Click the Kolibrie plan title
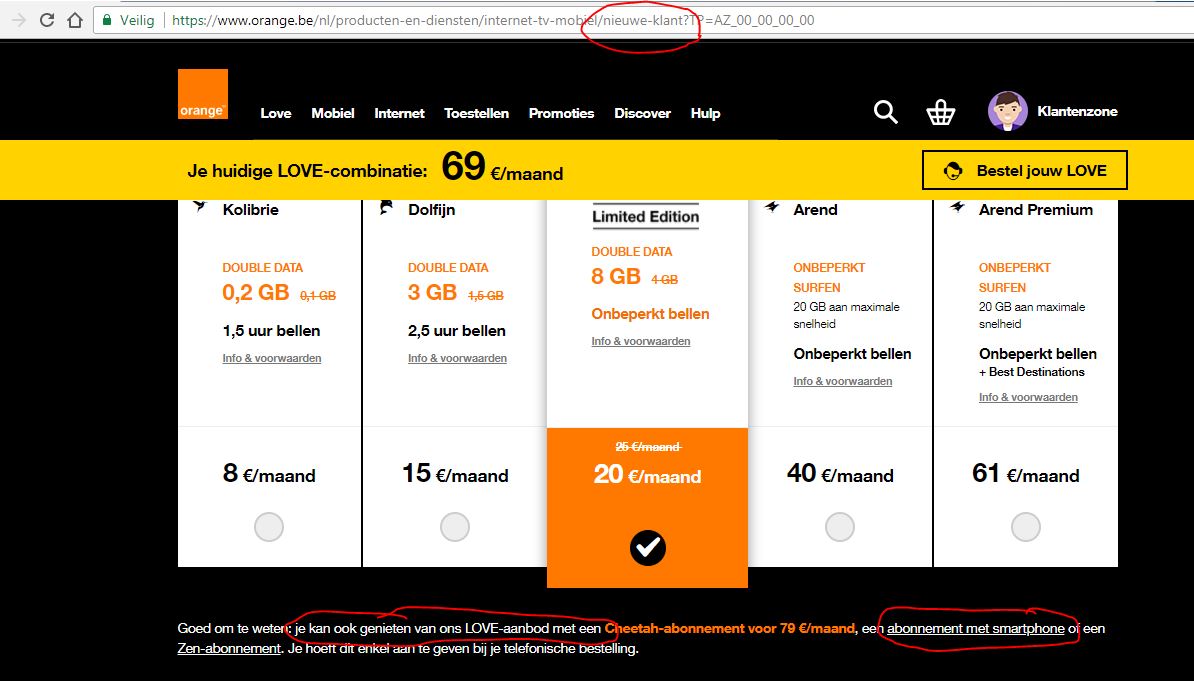Viewport: 1194px width, 681px height. tap(251, 209)
